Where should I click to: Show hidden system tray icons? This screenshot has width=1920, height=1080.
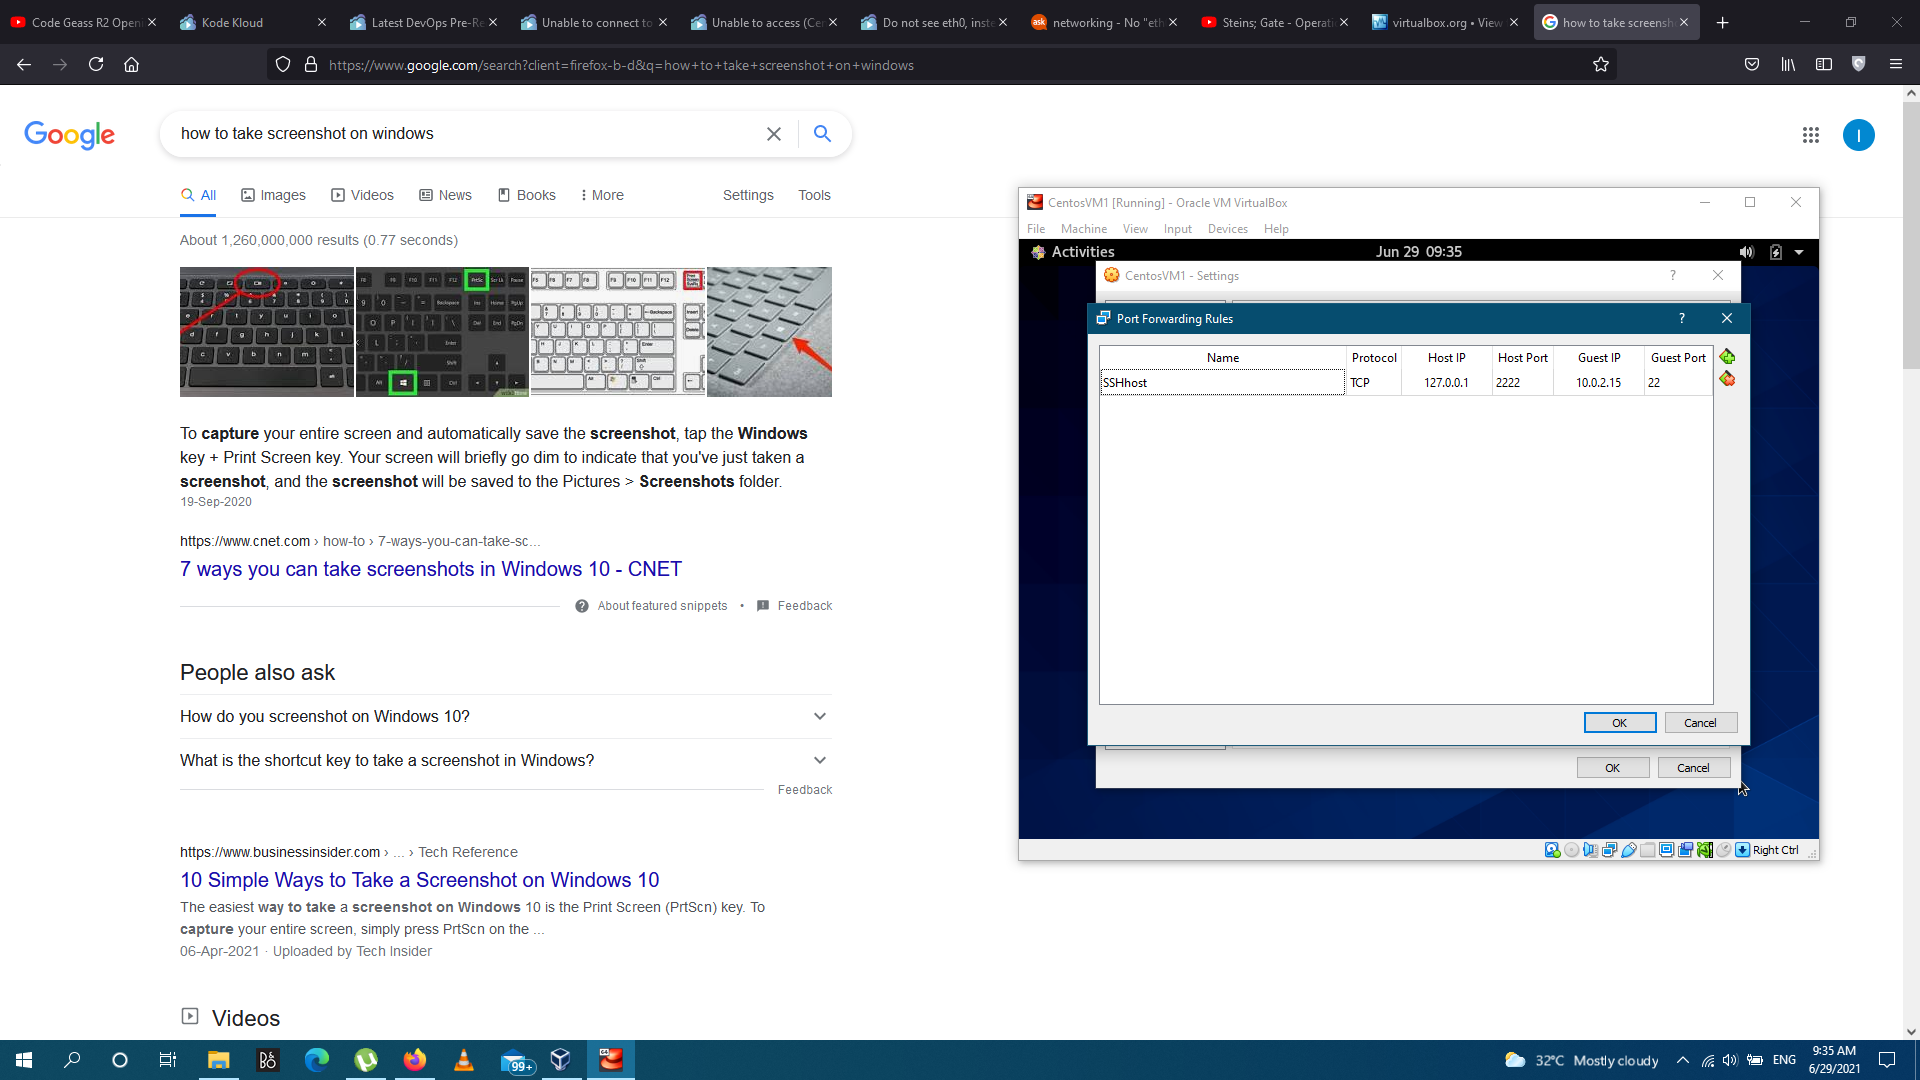click(1682, 1060)
